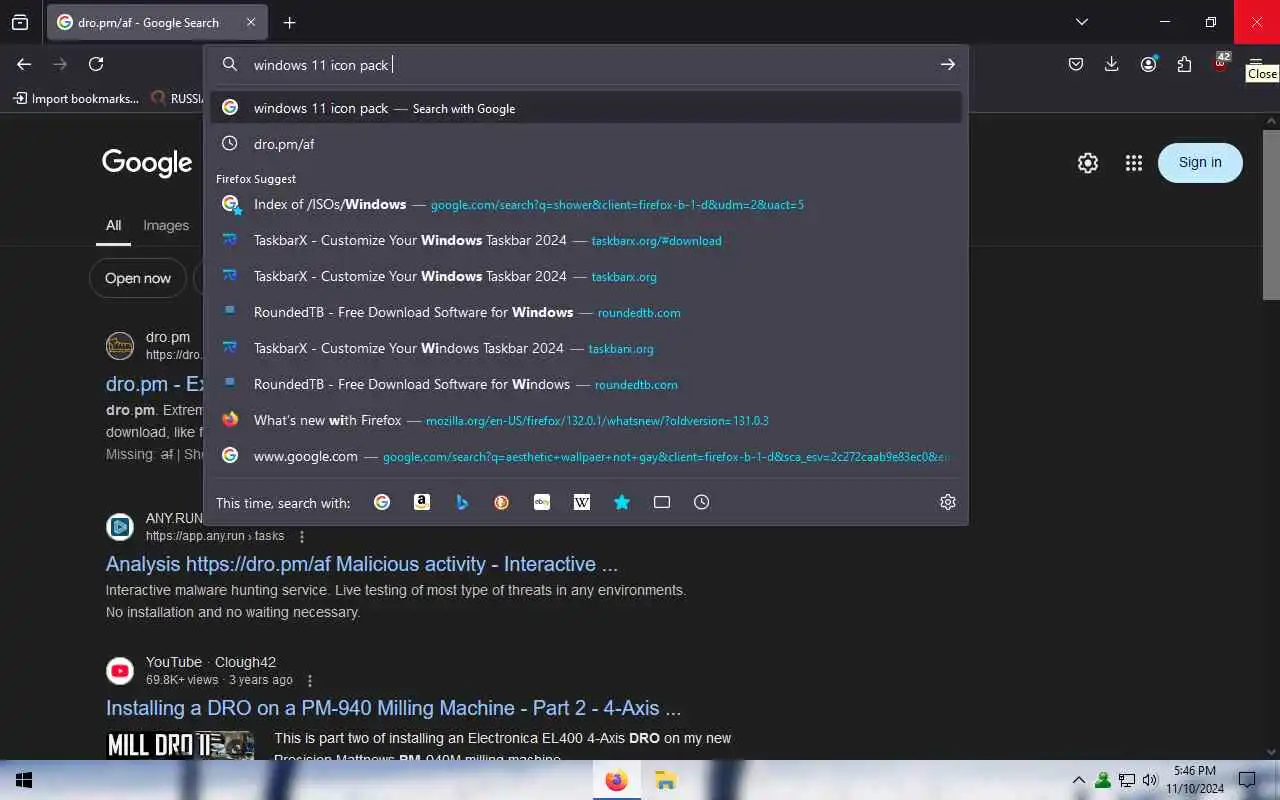Click the Sign in button
Screen dimensions: 1280x800
pos(1200,163)
